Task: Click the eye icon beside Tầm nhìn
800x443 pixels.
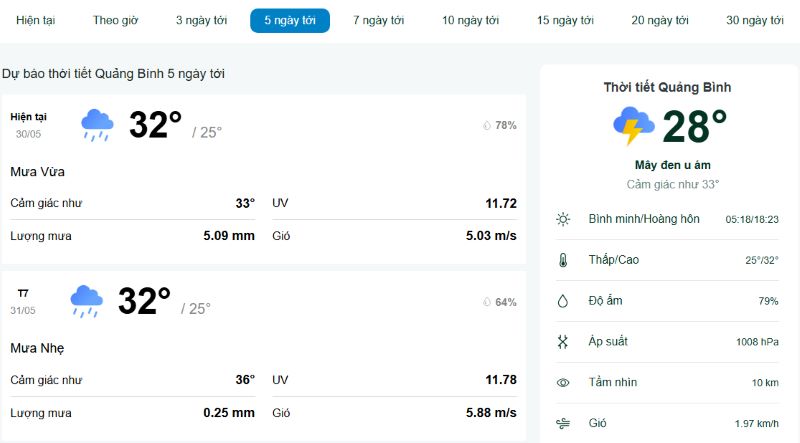Action: coord(563,382)
